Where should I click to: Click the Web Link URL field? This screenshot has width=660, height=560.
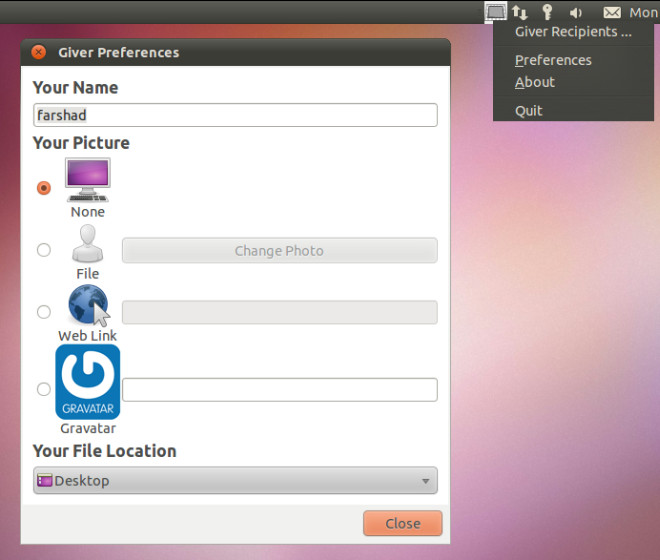click(279, 312)
